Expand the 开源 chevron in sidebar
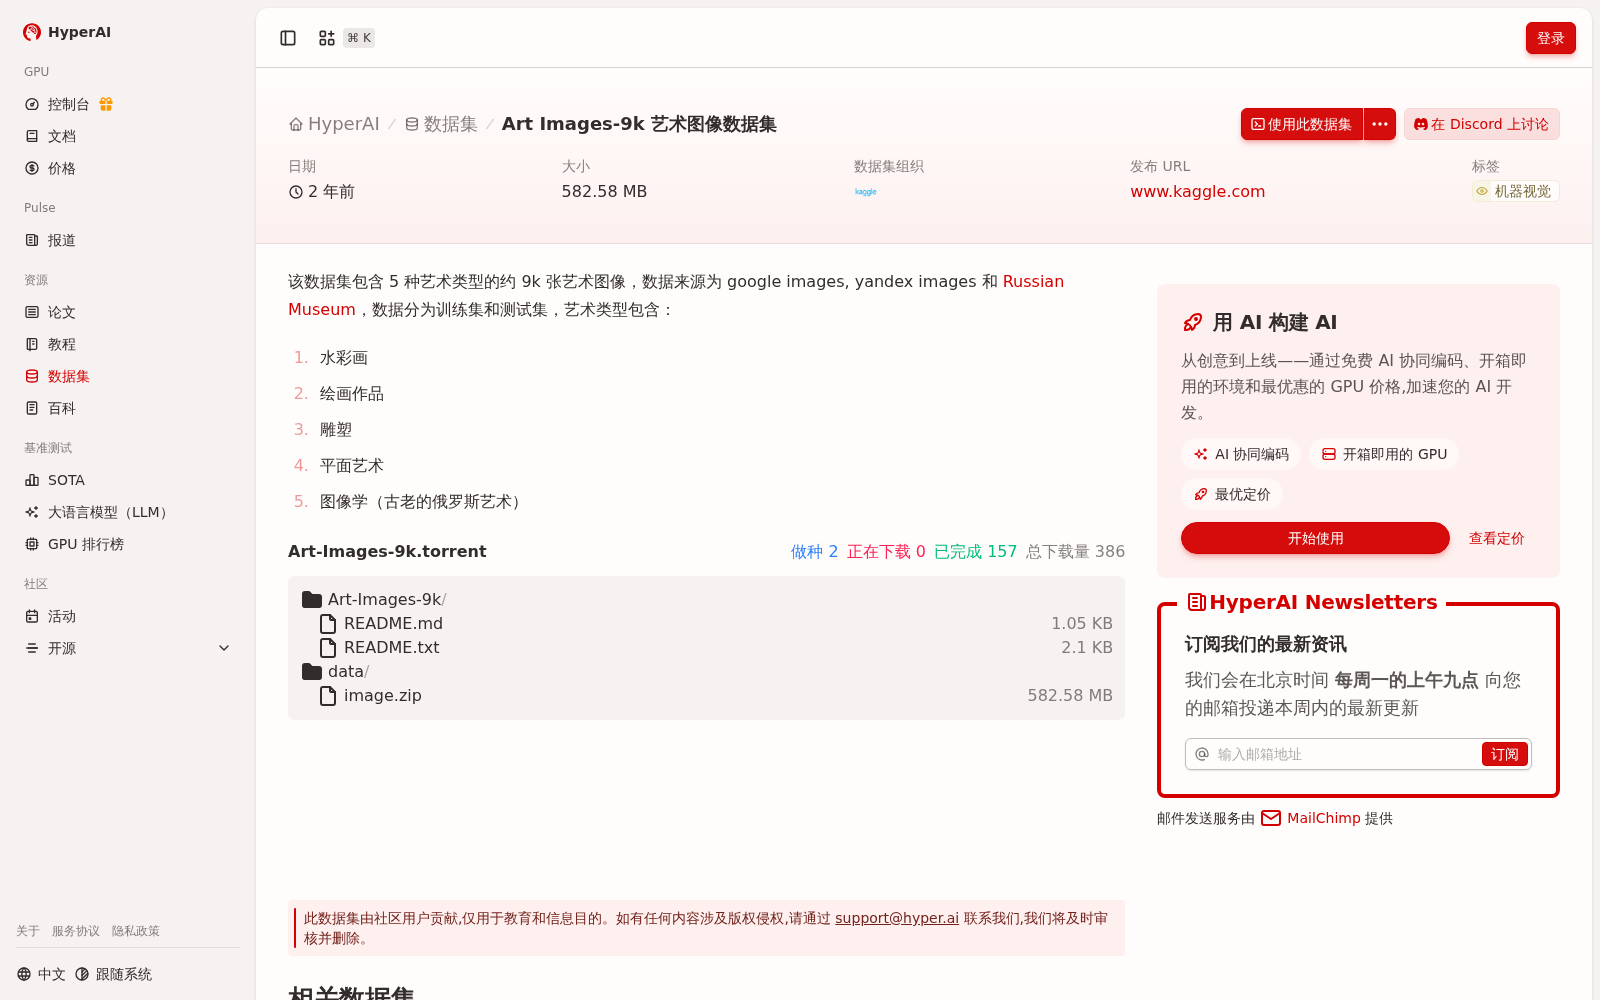1600x1000 pixels. [224, 648]
